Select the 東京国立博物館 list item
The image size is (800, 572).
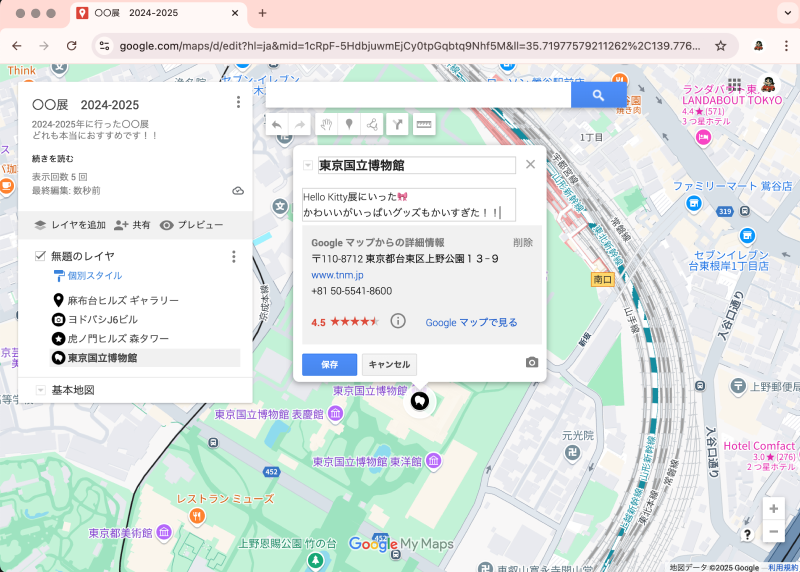(x=145, y=358)
